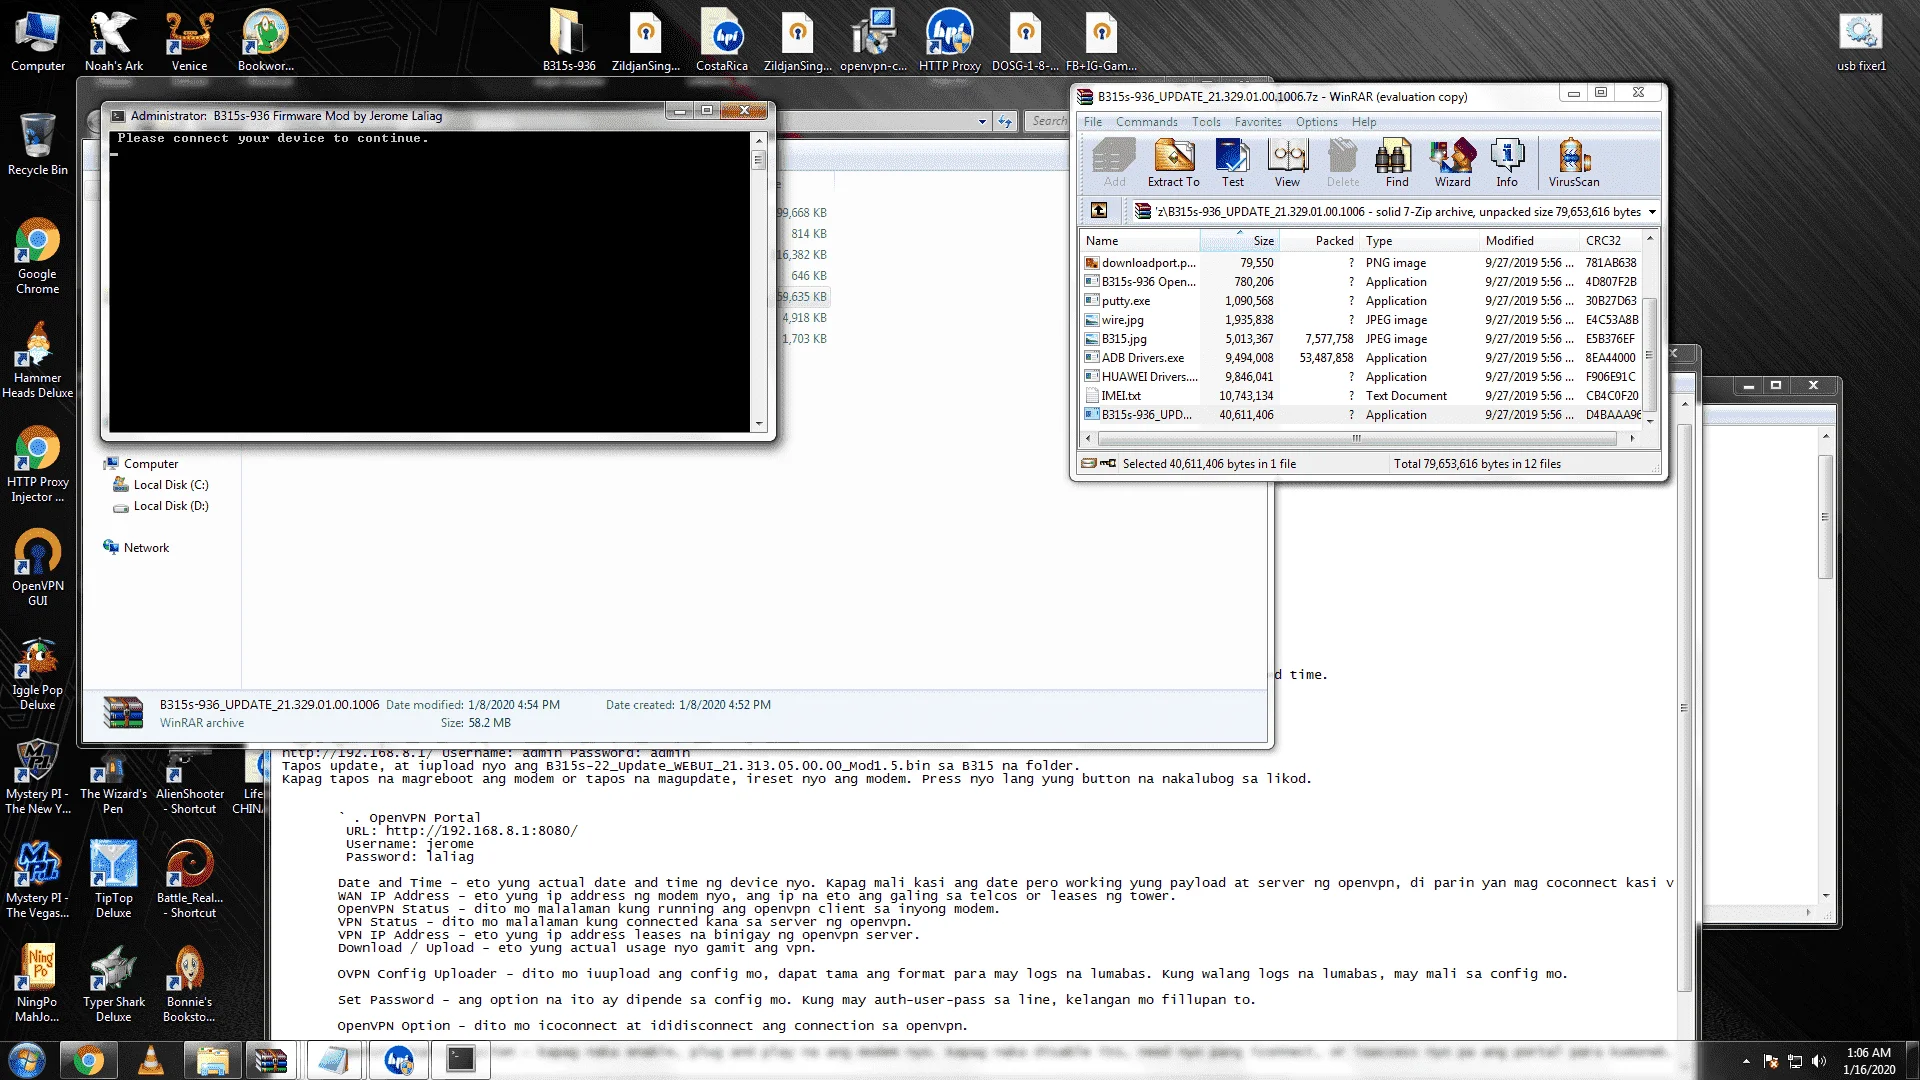Open the B315s-936 folder on desktop
Image resolution: width=1920 pixels, height=1080 pixels.
click(569, 42)
